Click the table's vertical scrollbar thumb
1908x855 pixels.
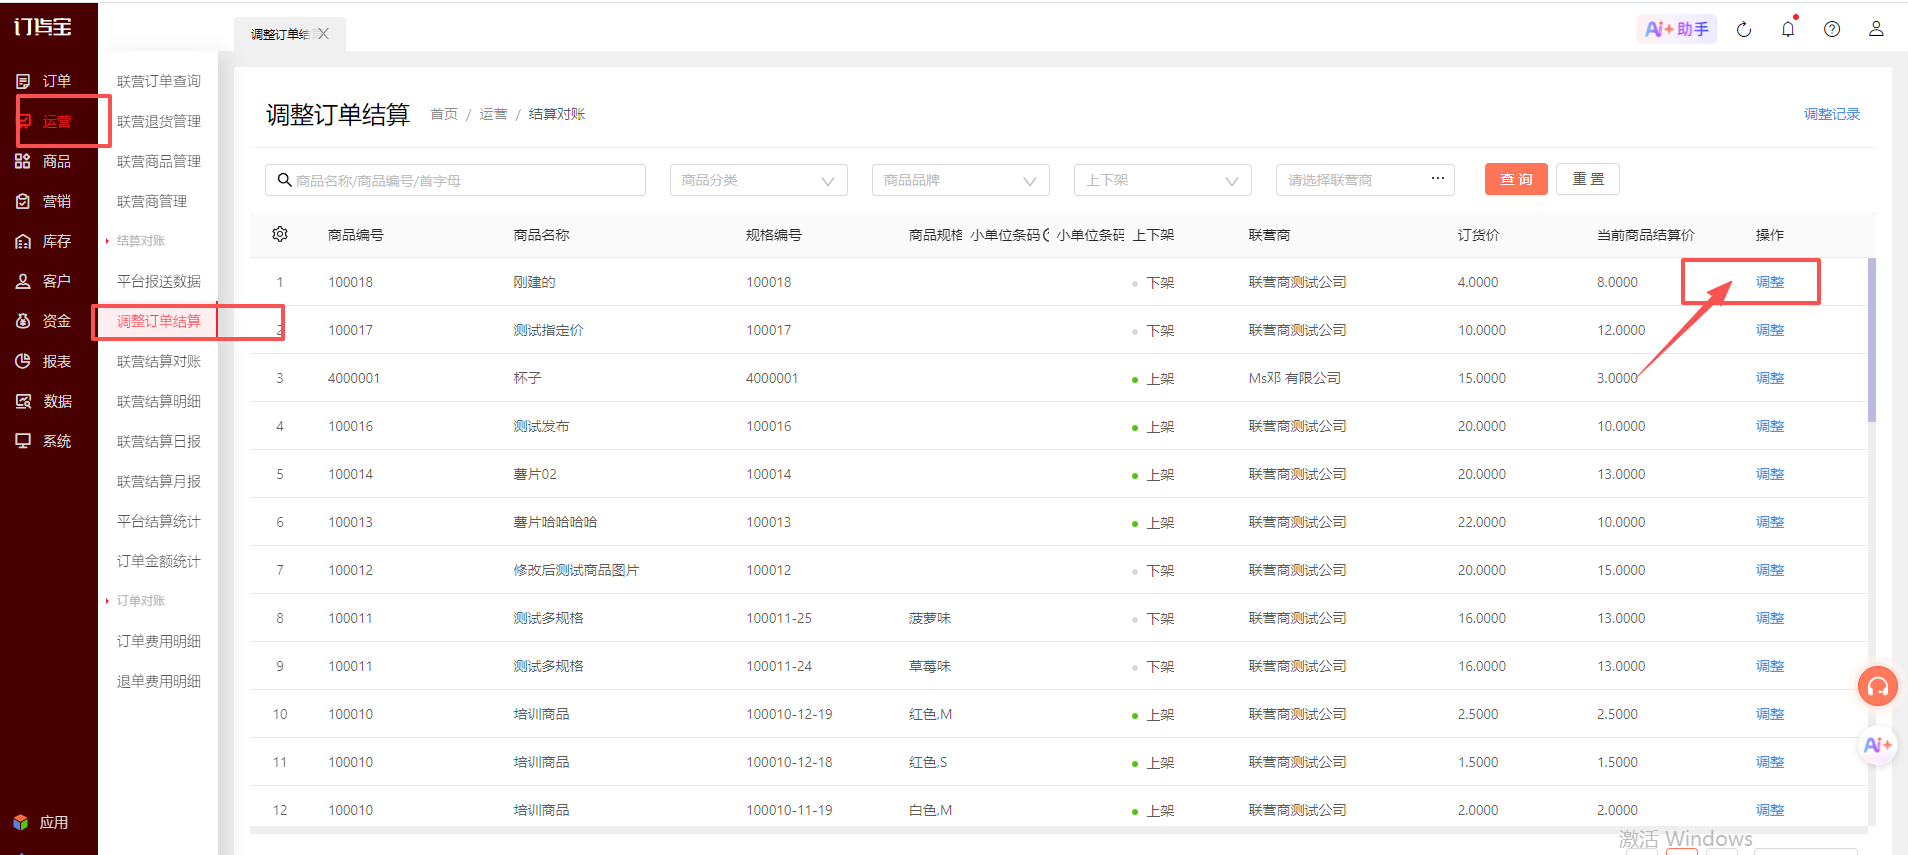1872,340
